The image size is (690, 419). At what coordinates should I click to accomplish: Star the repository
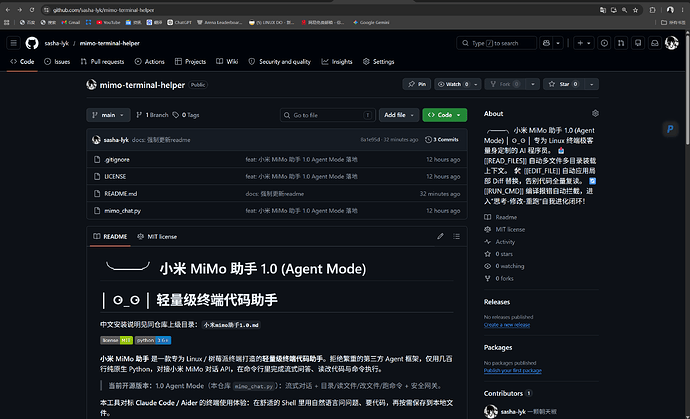(564, 84)
